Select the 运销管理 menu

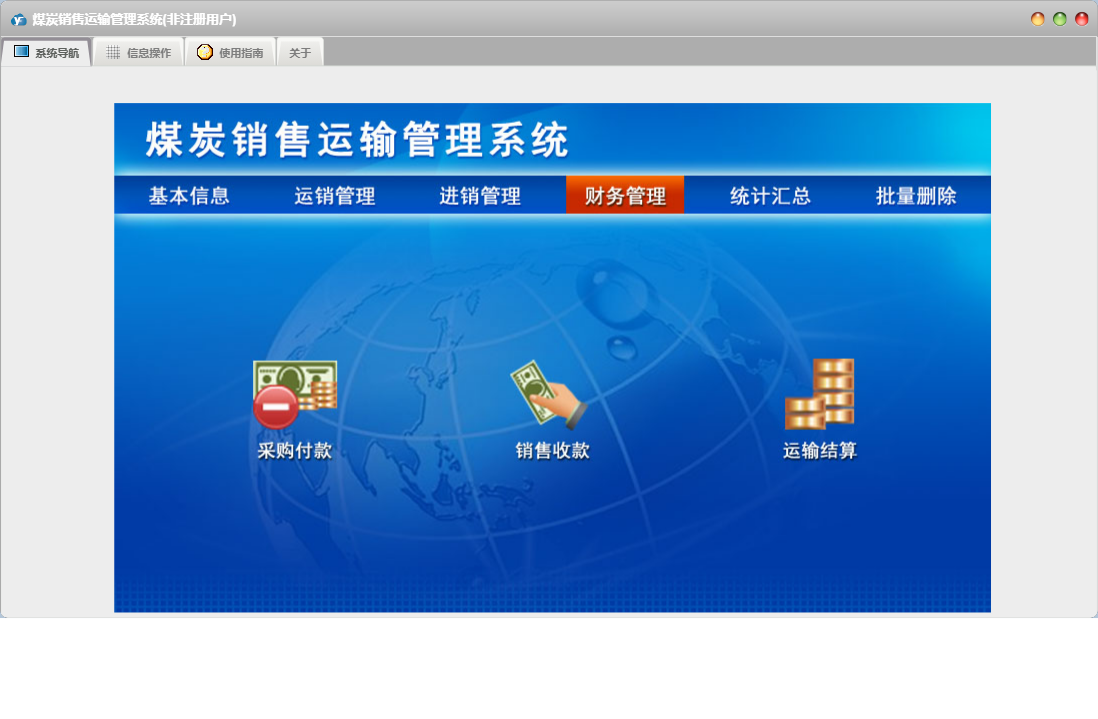335,195
